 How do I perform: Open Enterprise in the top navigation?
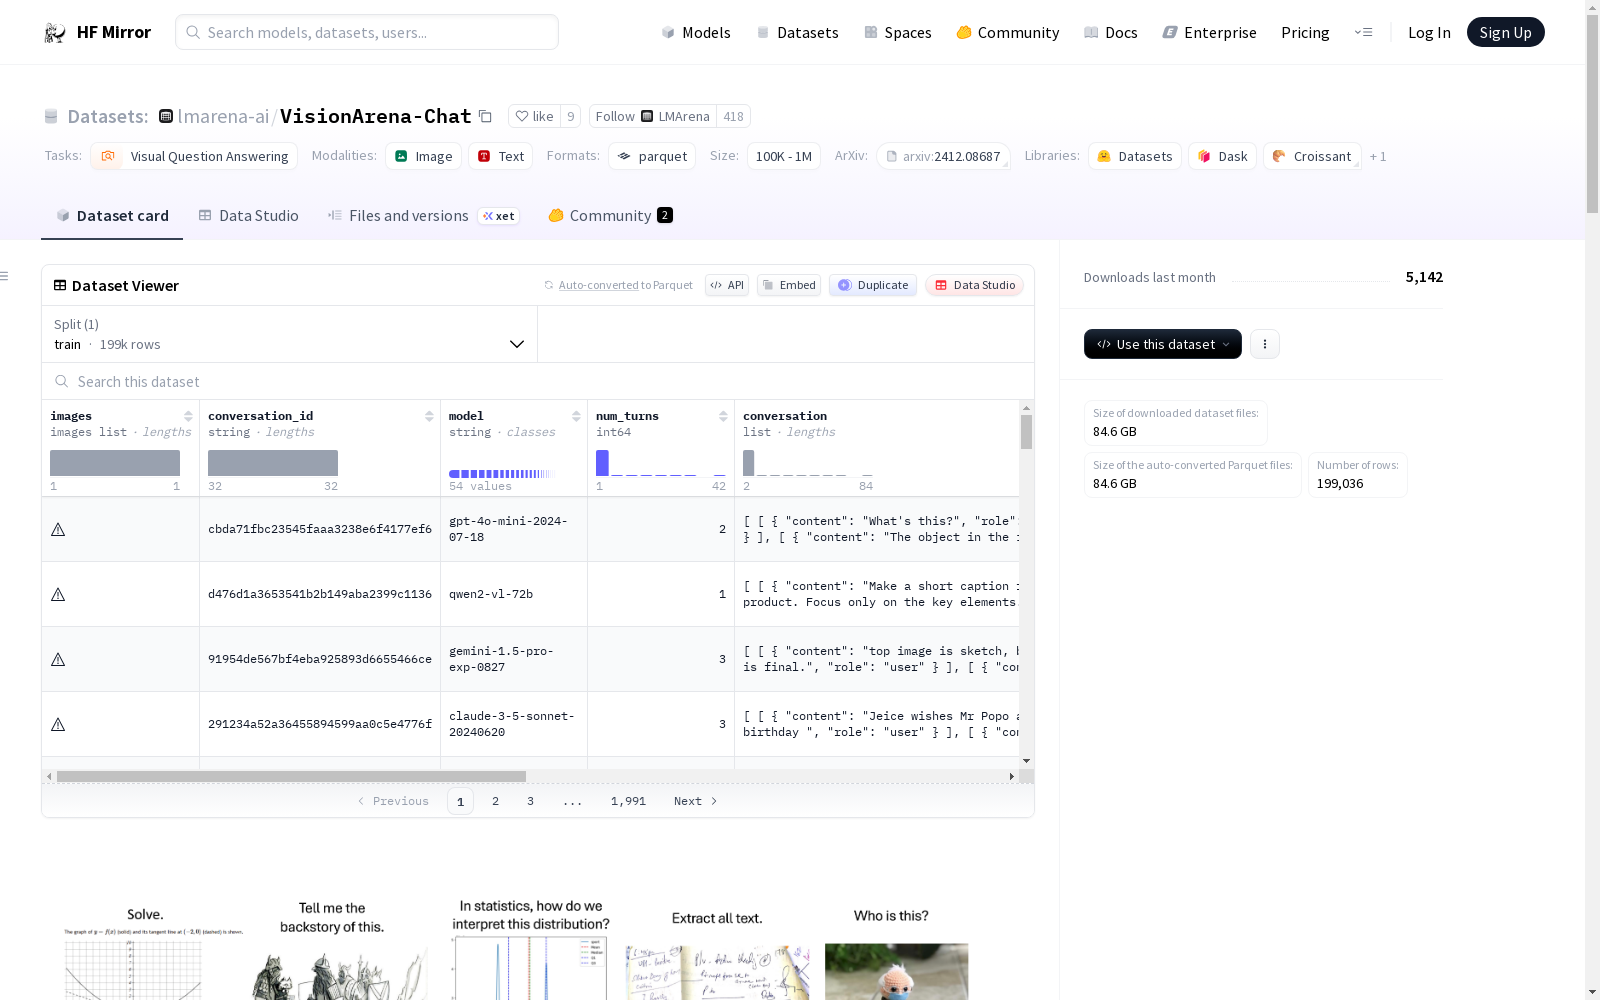coord(1210,33)
